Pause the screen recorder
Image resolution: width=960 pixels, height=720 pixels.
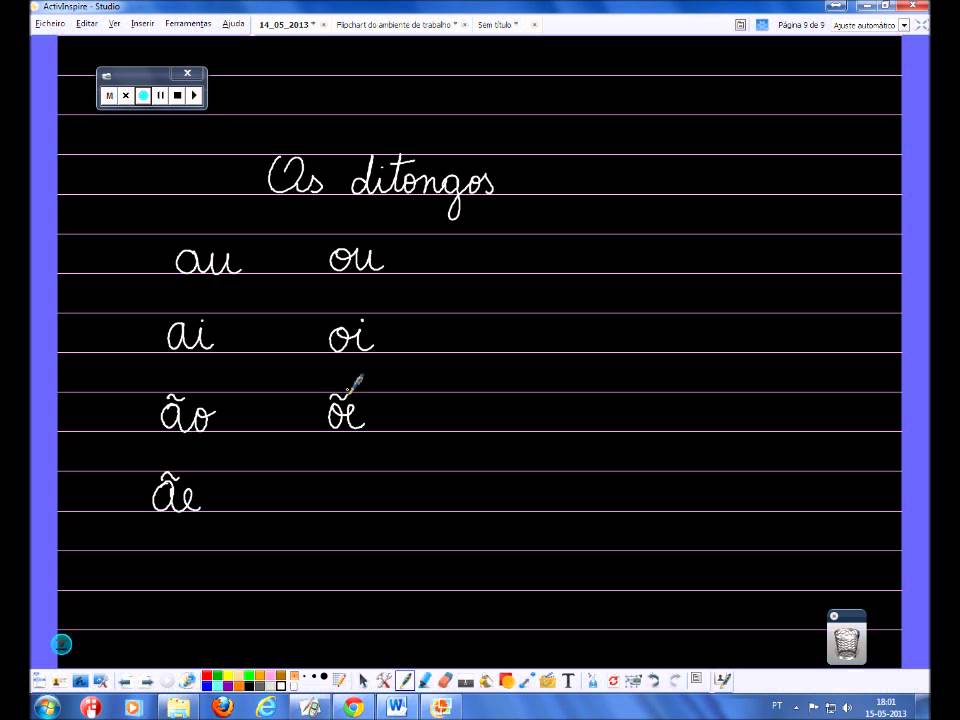160,96
